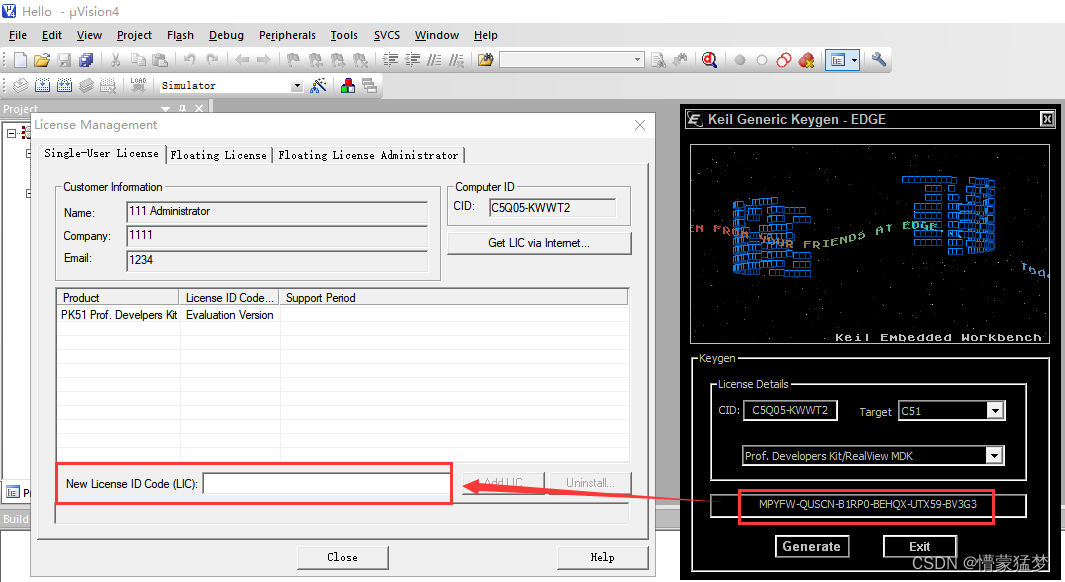1065x582 pixels.
Task: Disable all breakpoints using double-circle icon
Action: point(783,60)
